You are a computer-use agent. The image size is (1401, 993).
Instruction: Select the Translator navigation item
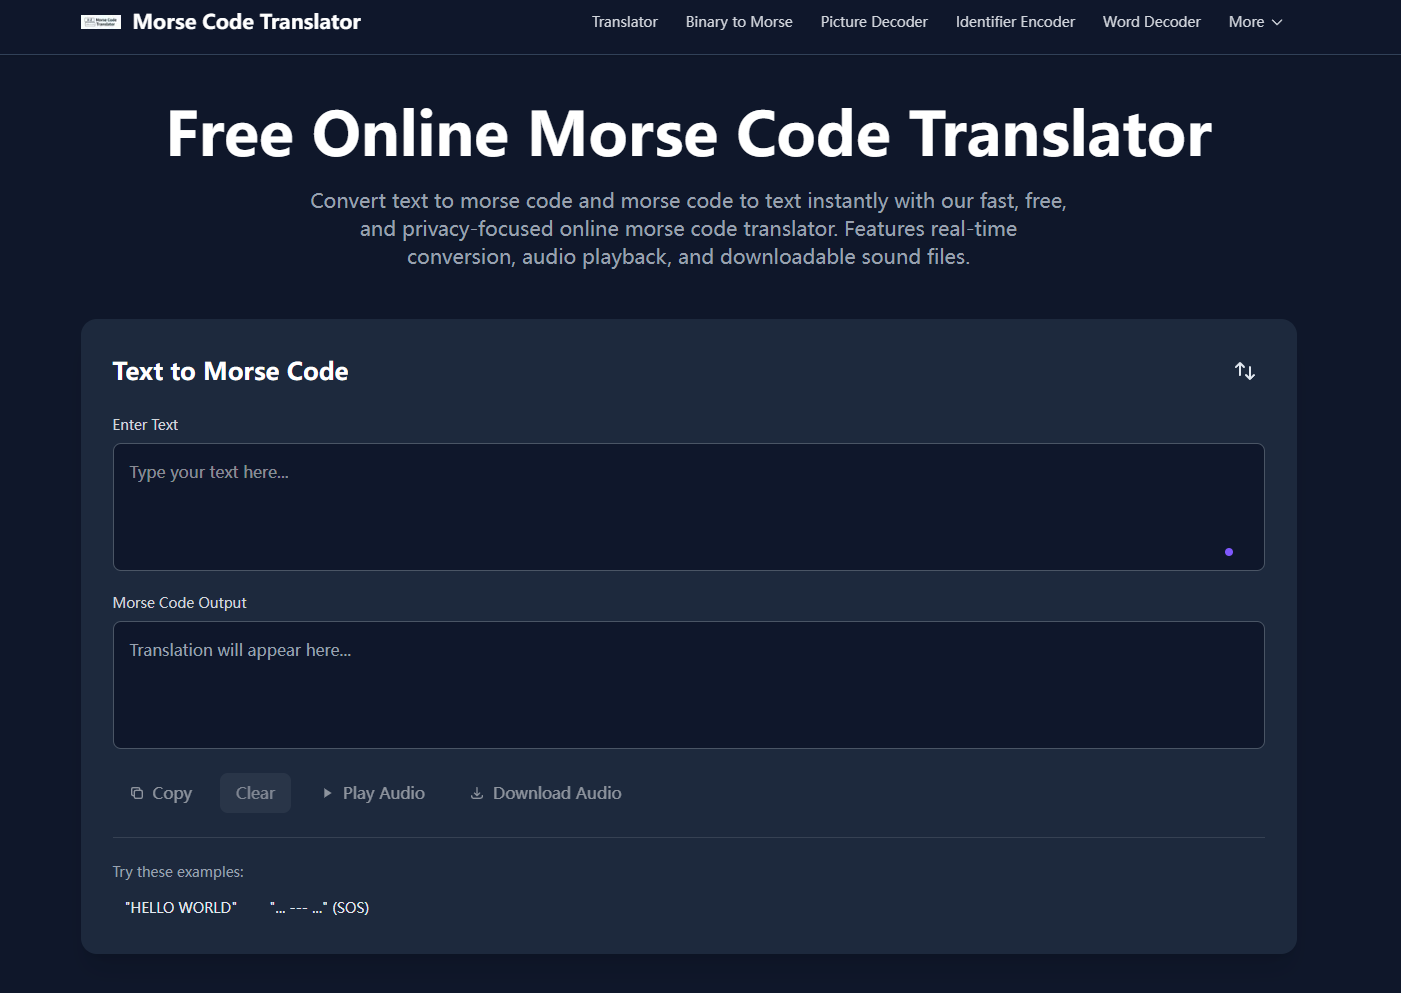[624, 21]
